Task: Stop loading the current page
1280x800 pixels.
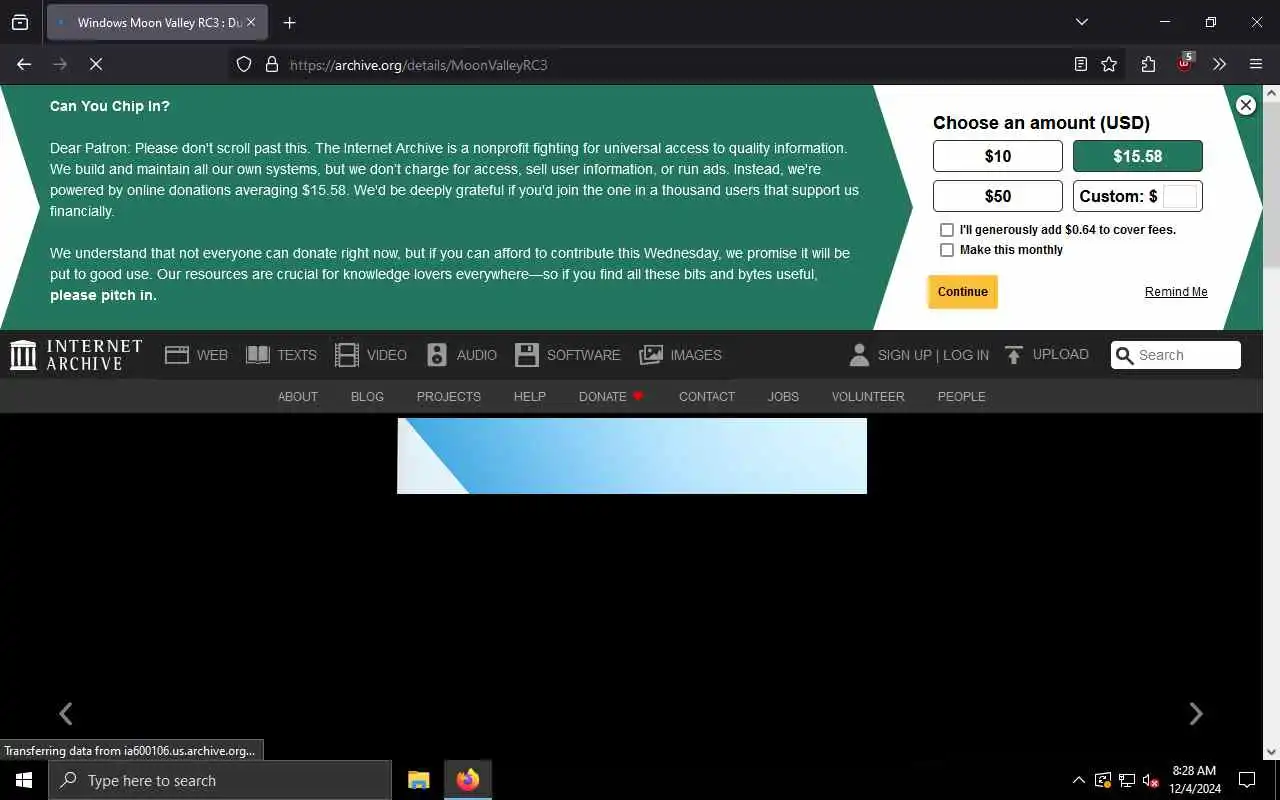Action: [x=96, y=64]
